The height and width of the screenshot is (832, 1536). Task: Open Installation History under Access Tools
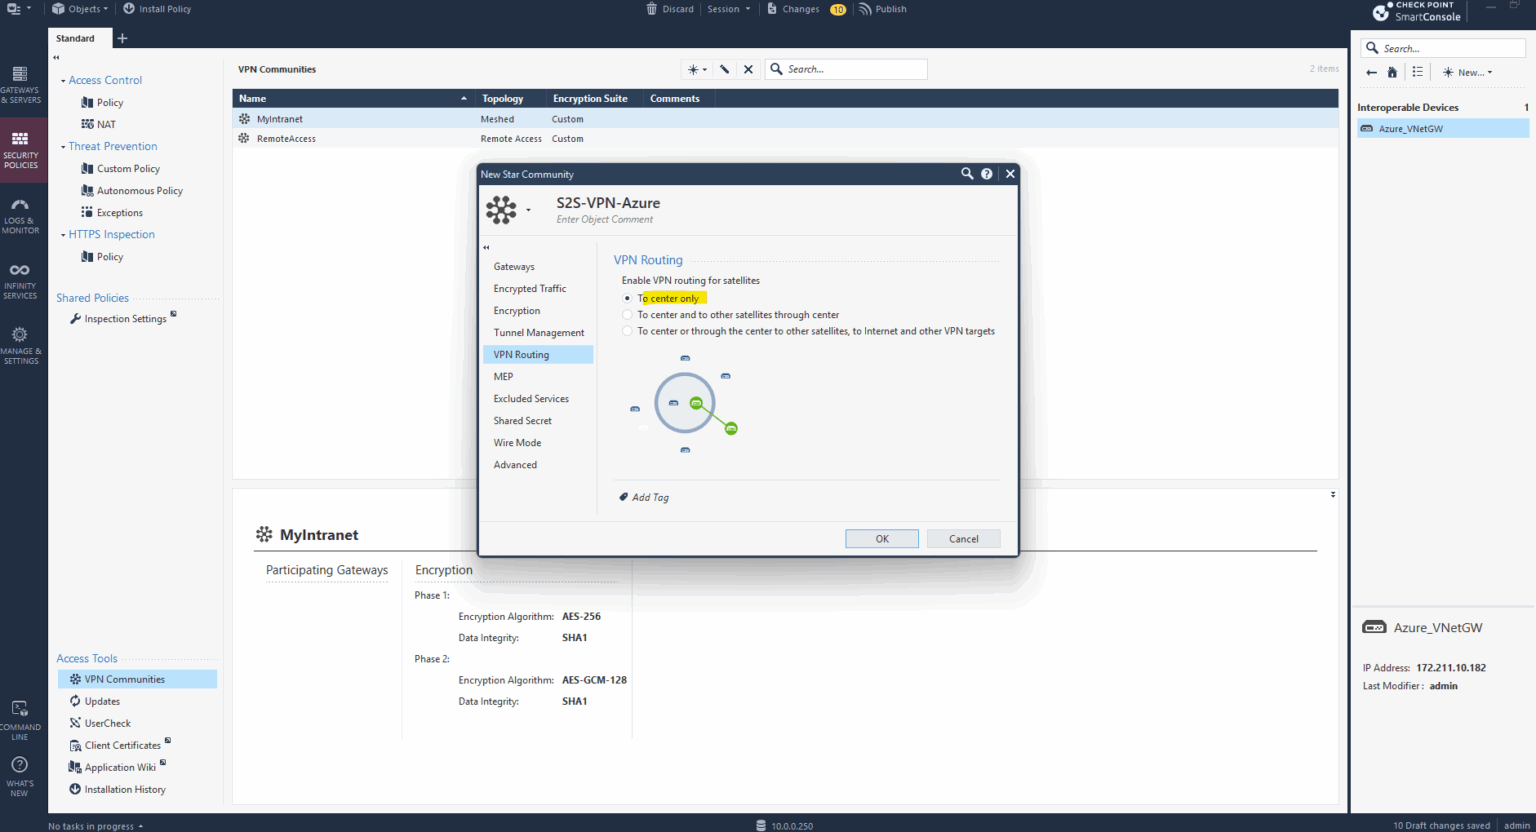123,789
